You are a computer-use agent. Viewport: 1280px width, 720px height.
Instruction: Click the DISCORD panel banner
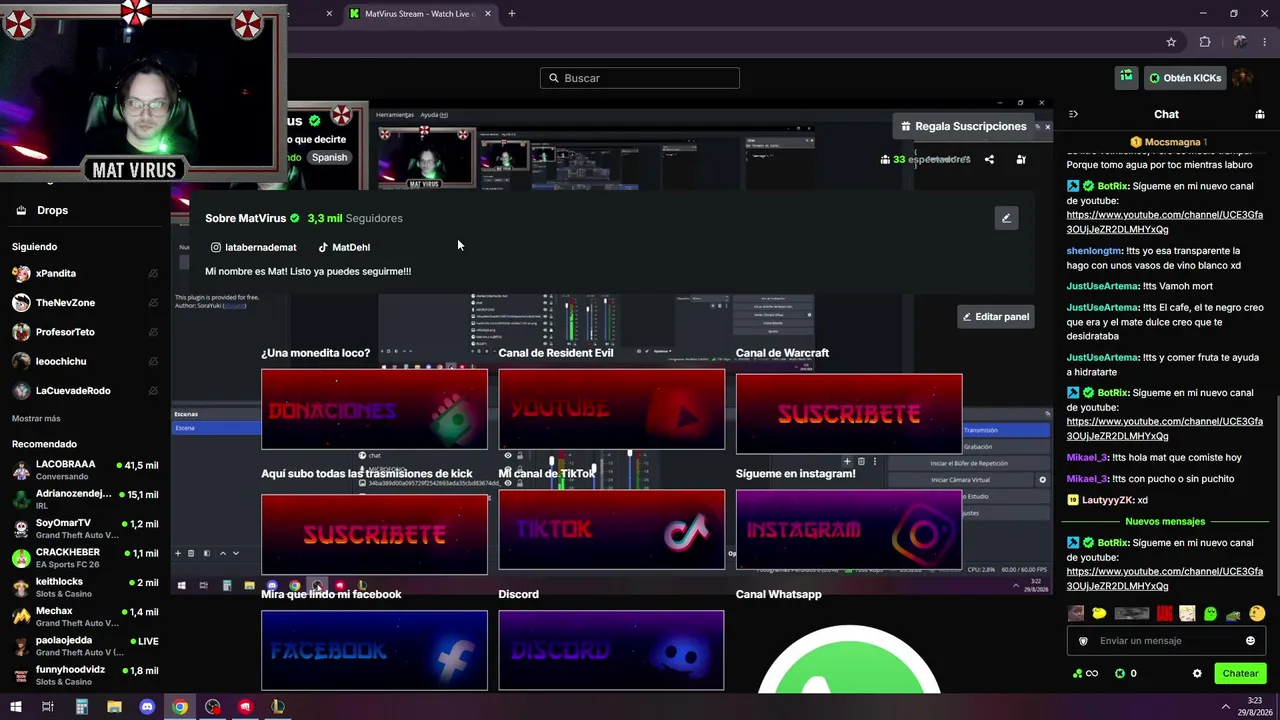pyautogui.click(x=611, y=651)
